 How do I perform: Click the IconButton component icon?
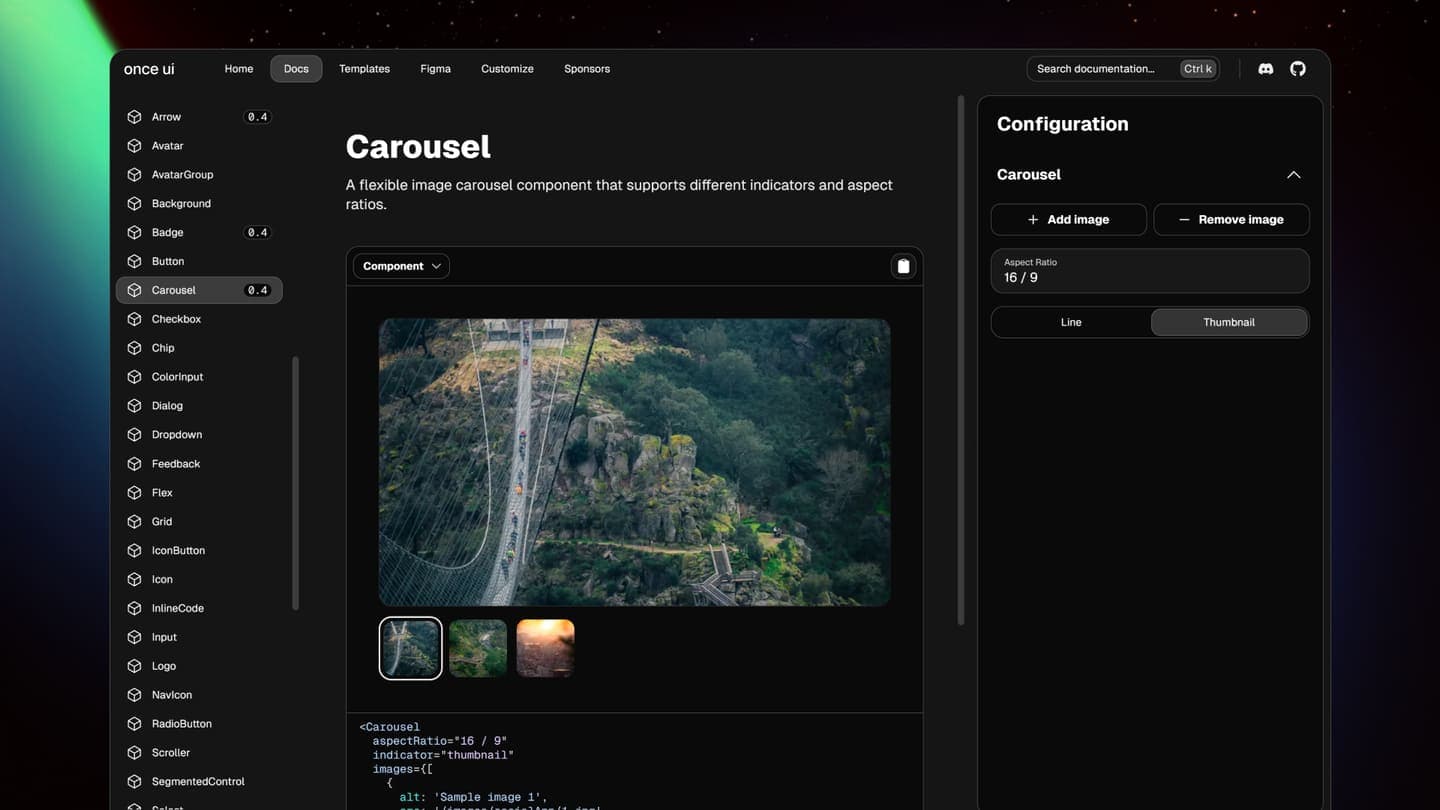click(134, 550)
